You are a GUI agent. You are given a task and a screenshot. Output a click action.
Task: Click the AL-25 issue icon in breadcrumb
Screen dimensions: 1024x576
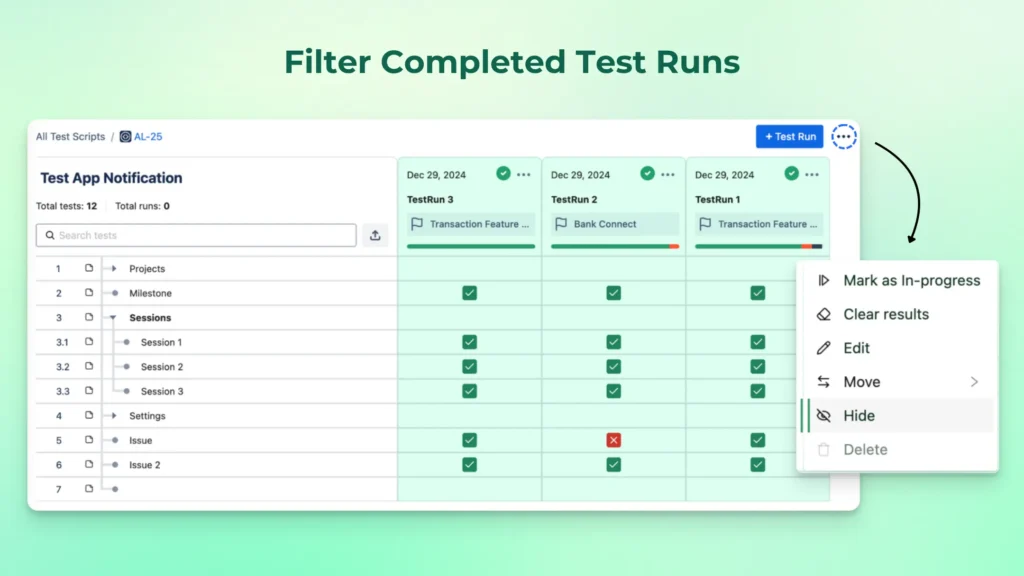(x=125, y=136)
